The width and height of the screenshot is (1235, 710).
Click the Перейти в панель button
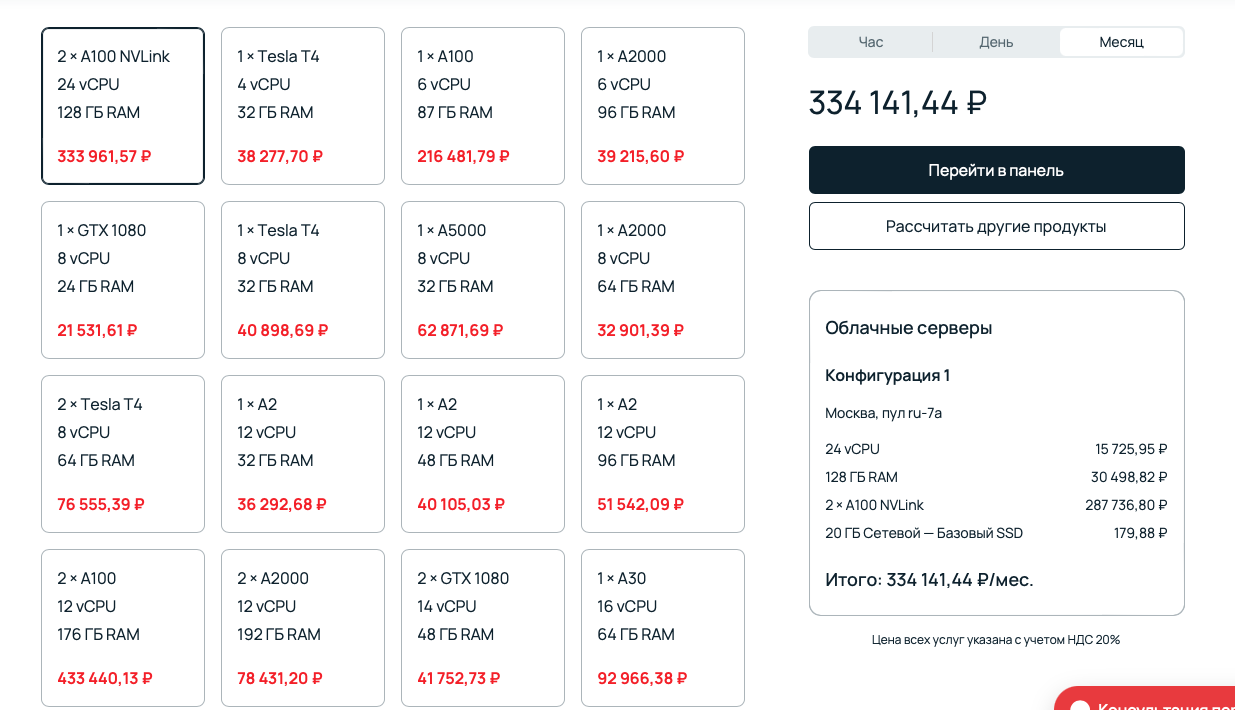pos(996,170)
